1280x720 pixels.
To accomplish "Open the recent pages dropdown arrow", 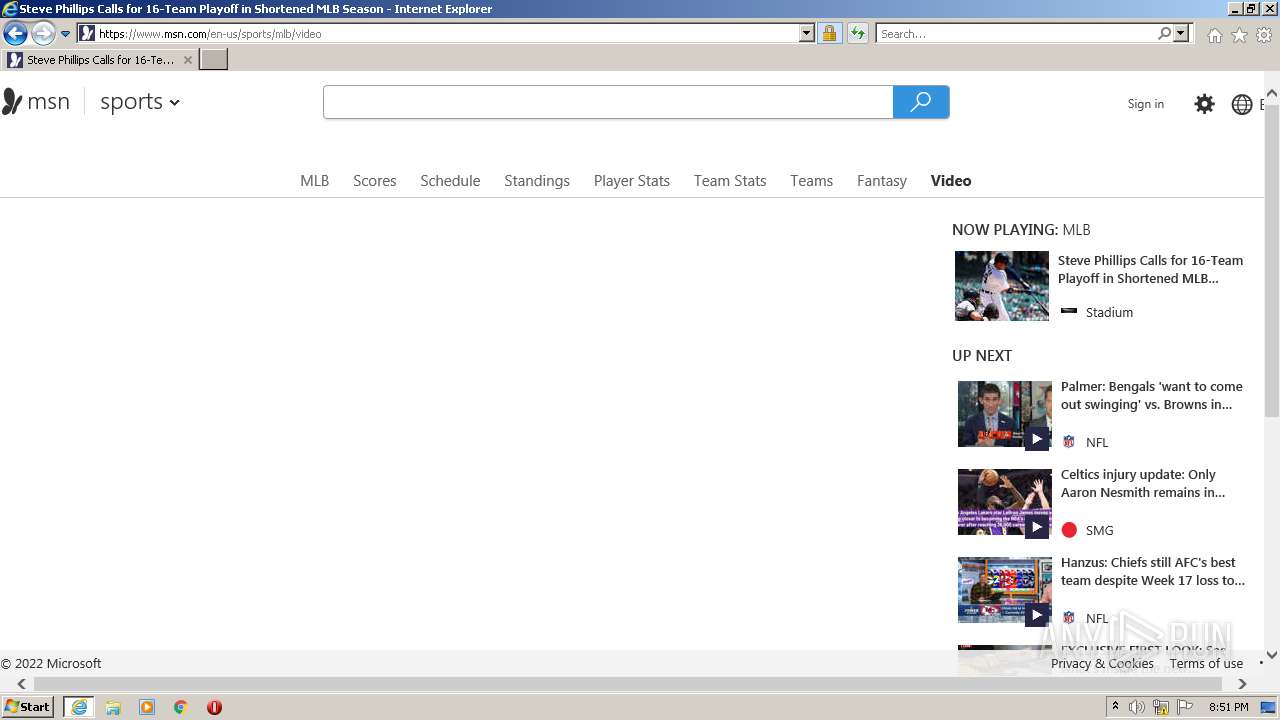I will 66,33.
